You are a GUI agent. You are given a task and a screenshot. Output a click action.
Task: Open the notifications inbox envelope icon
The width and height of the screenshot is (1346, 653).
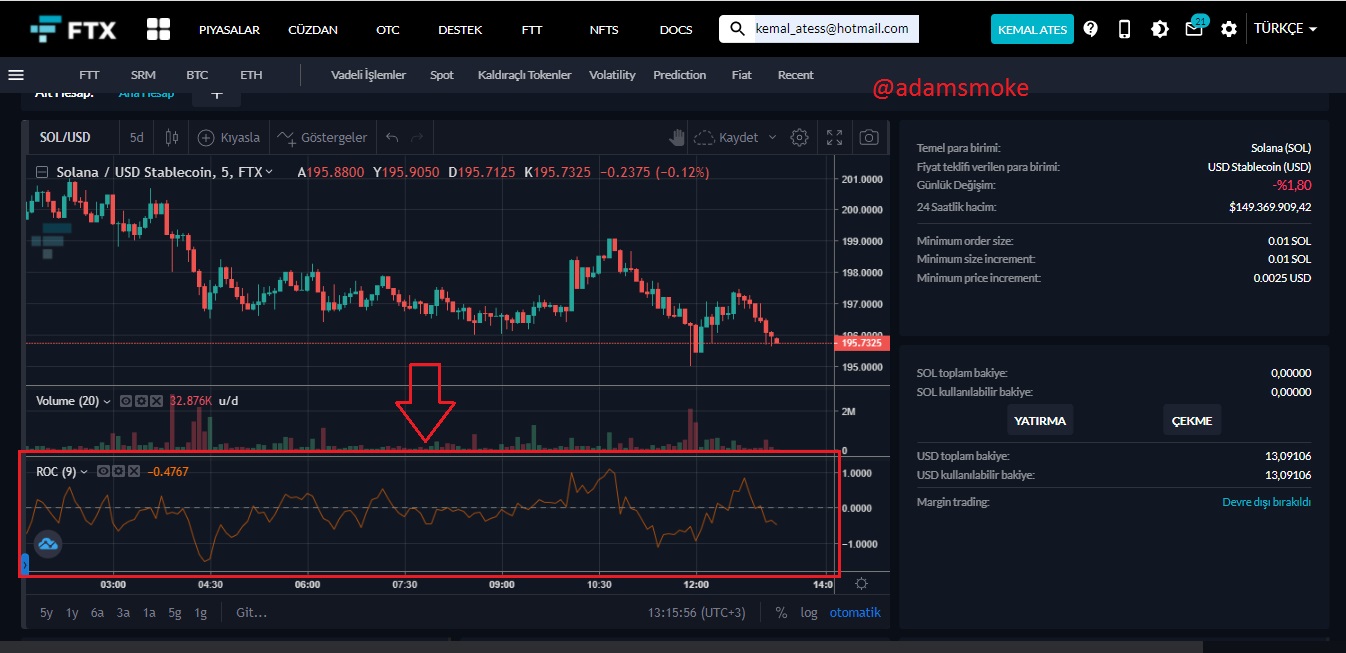pos(1194,28)
